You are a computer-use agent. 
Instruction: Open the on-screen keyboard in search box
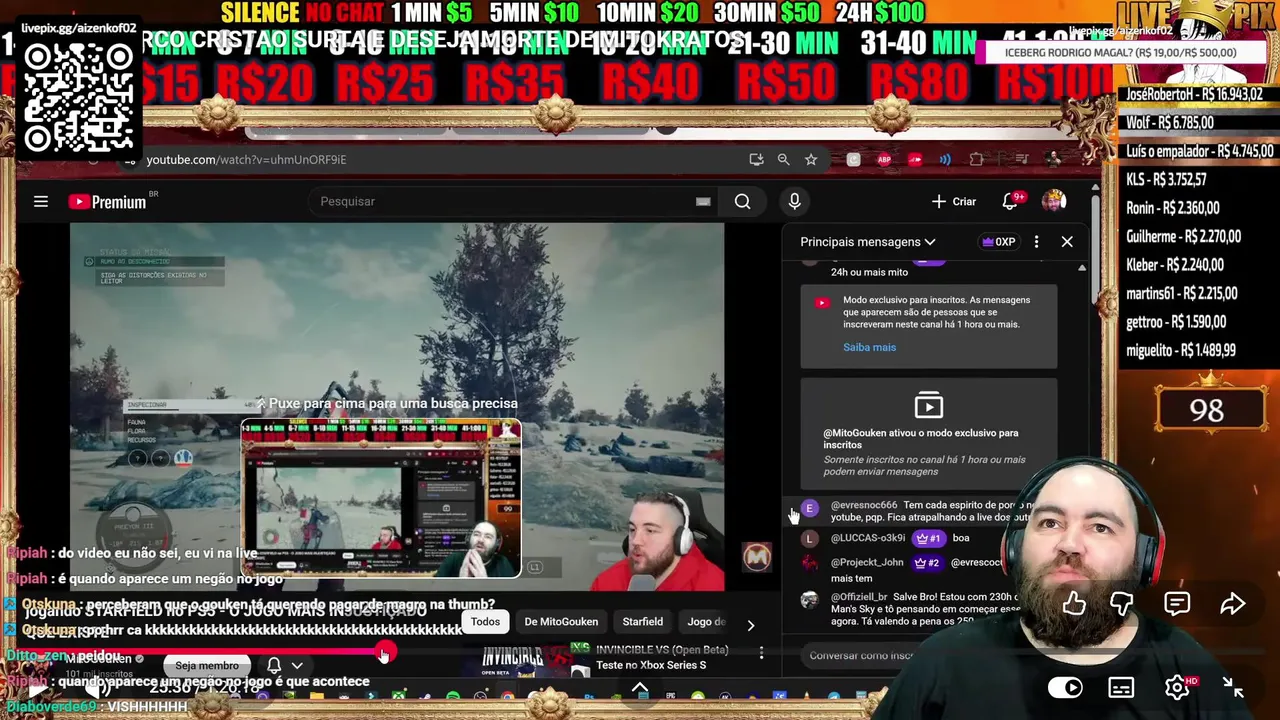pos(703,201)
